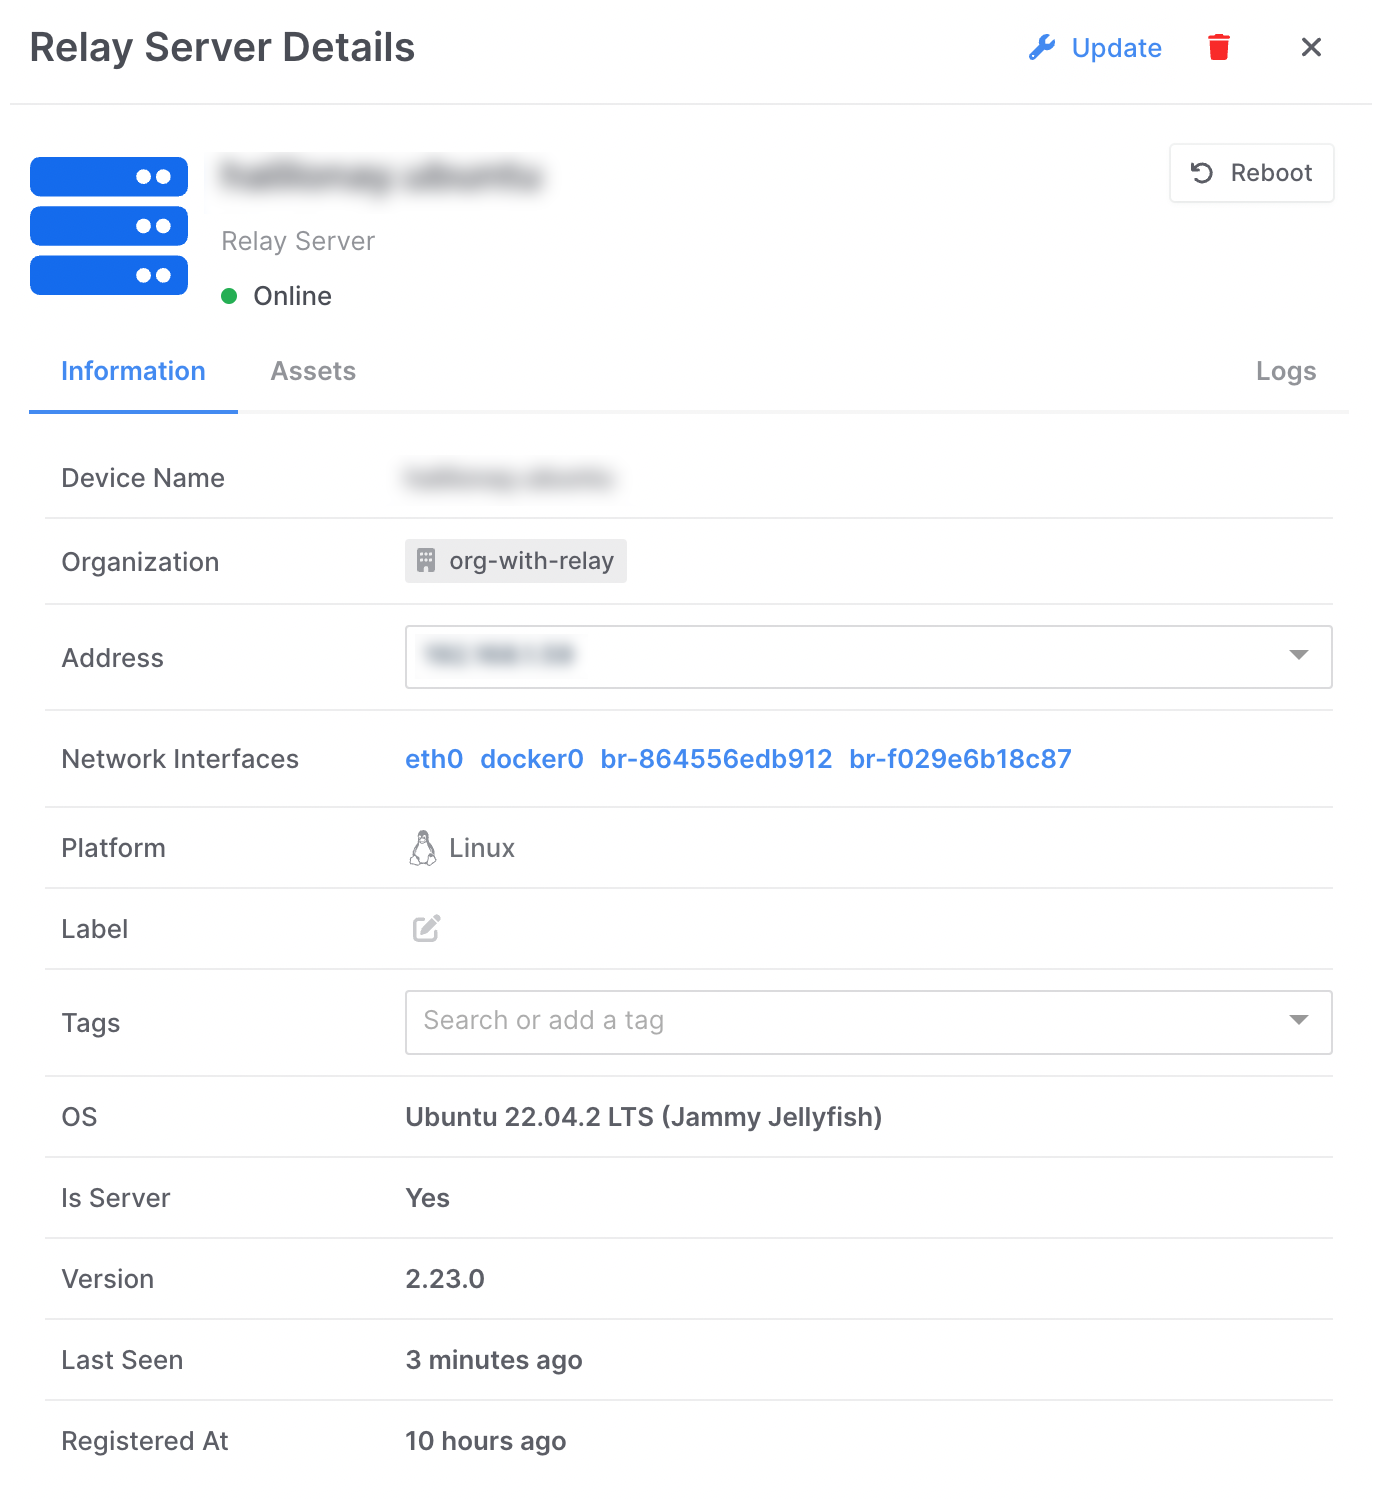Click the Linux penguin platform icon
This screenshot has height=1506, width=1386.
coord(423,848)
